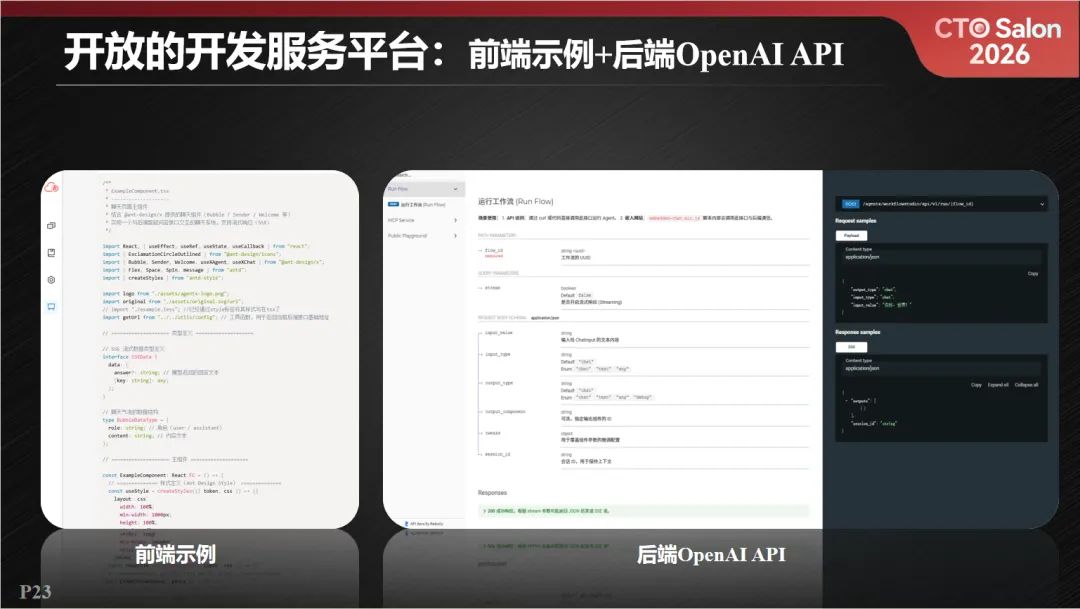
Task: Click the API docs by Redocly logo
Action: click(x=424, y=524)
